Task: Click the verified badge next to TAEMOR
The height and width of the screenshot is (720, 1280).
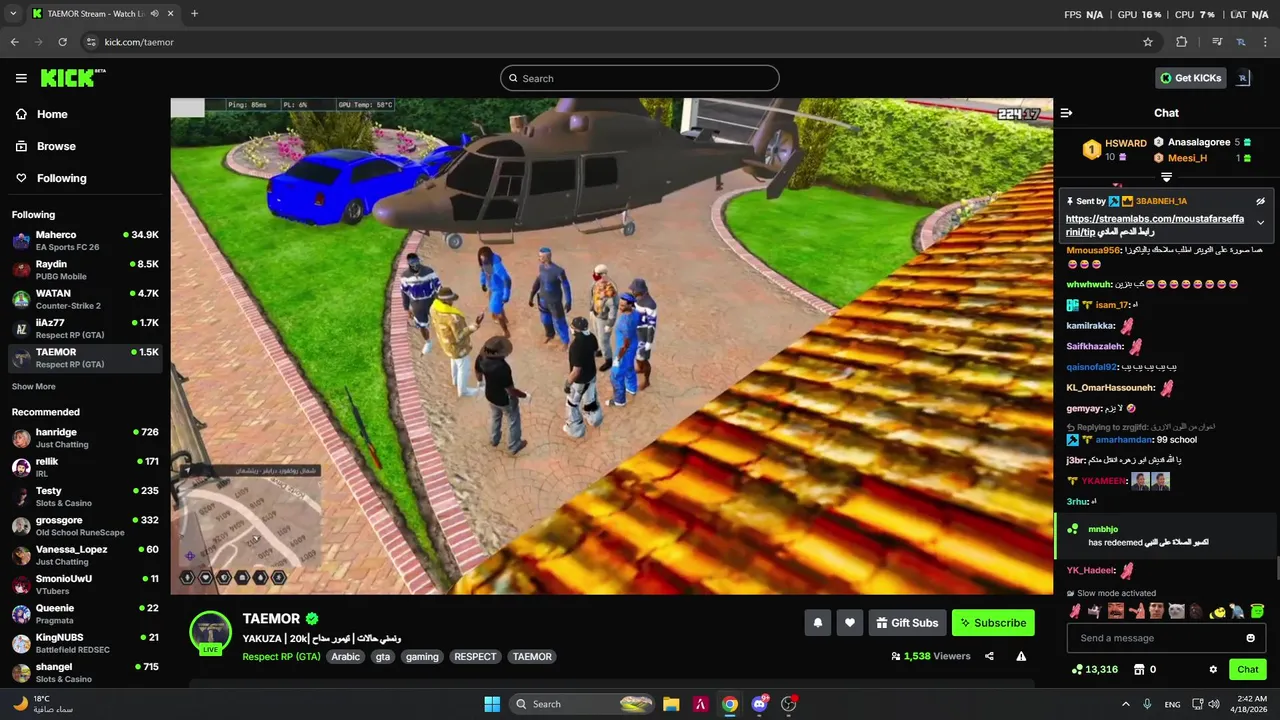Action: pyautogui.click(x=312, y=619)
